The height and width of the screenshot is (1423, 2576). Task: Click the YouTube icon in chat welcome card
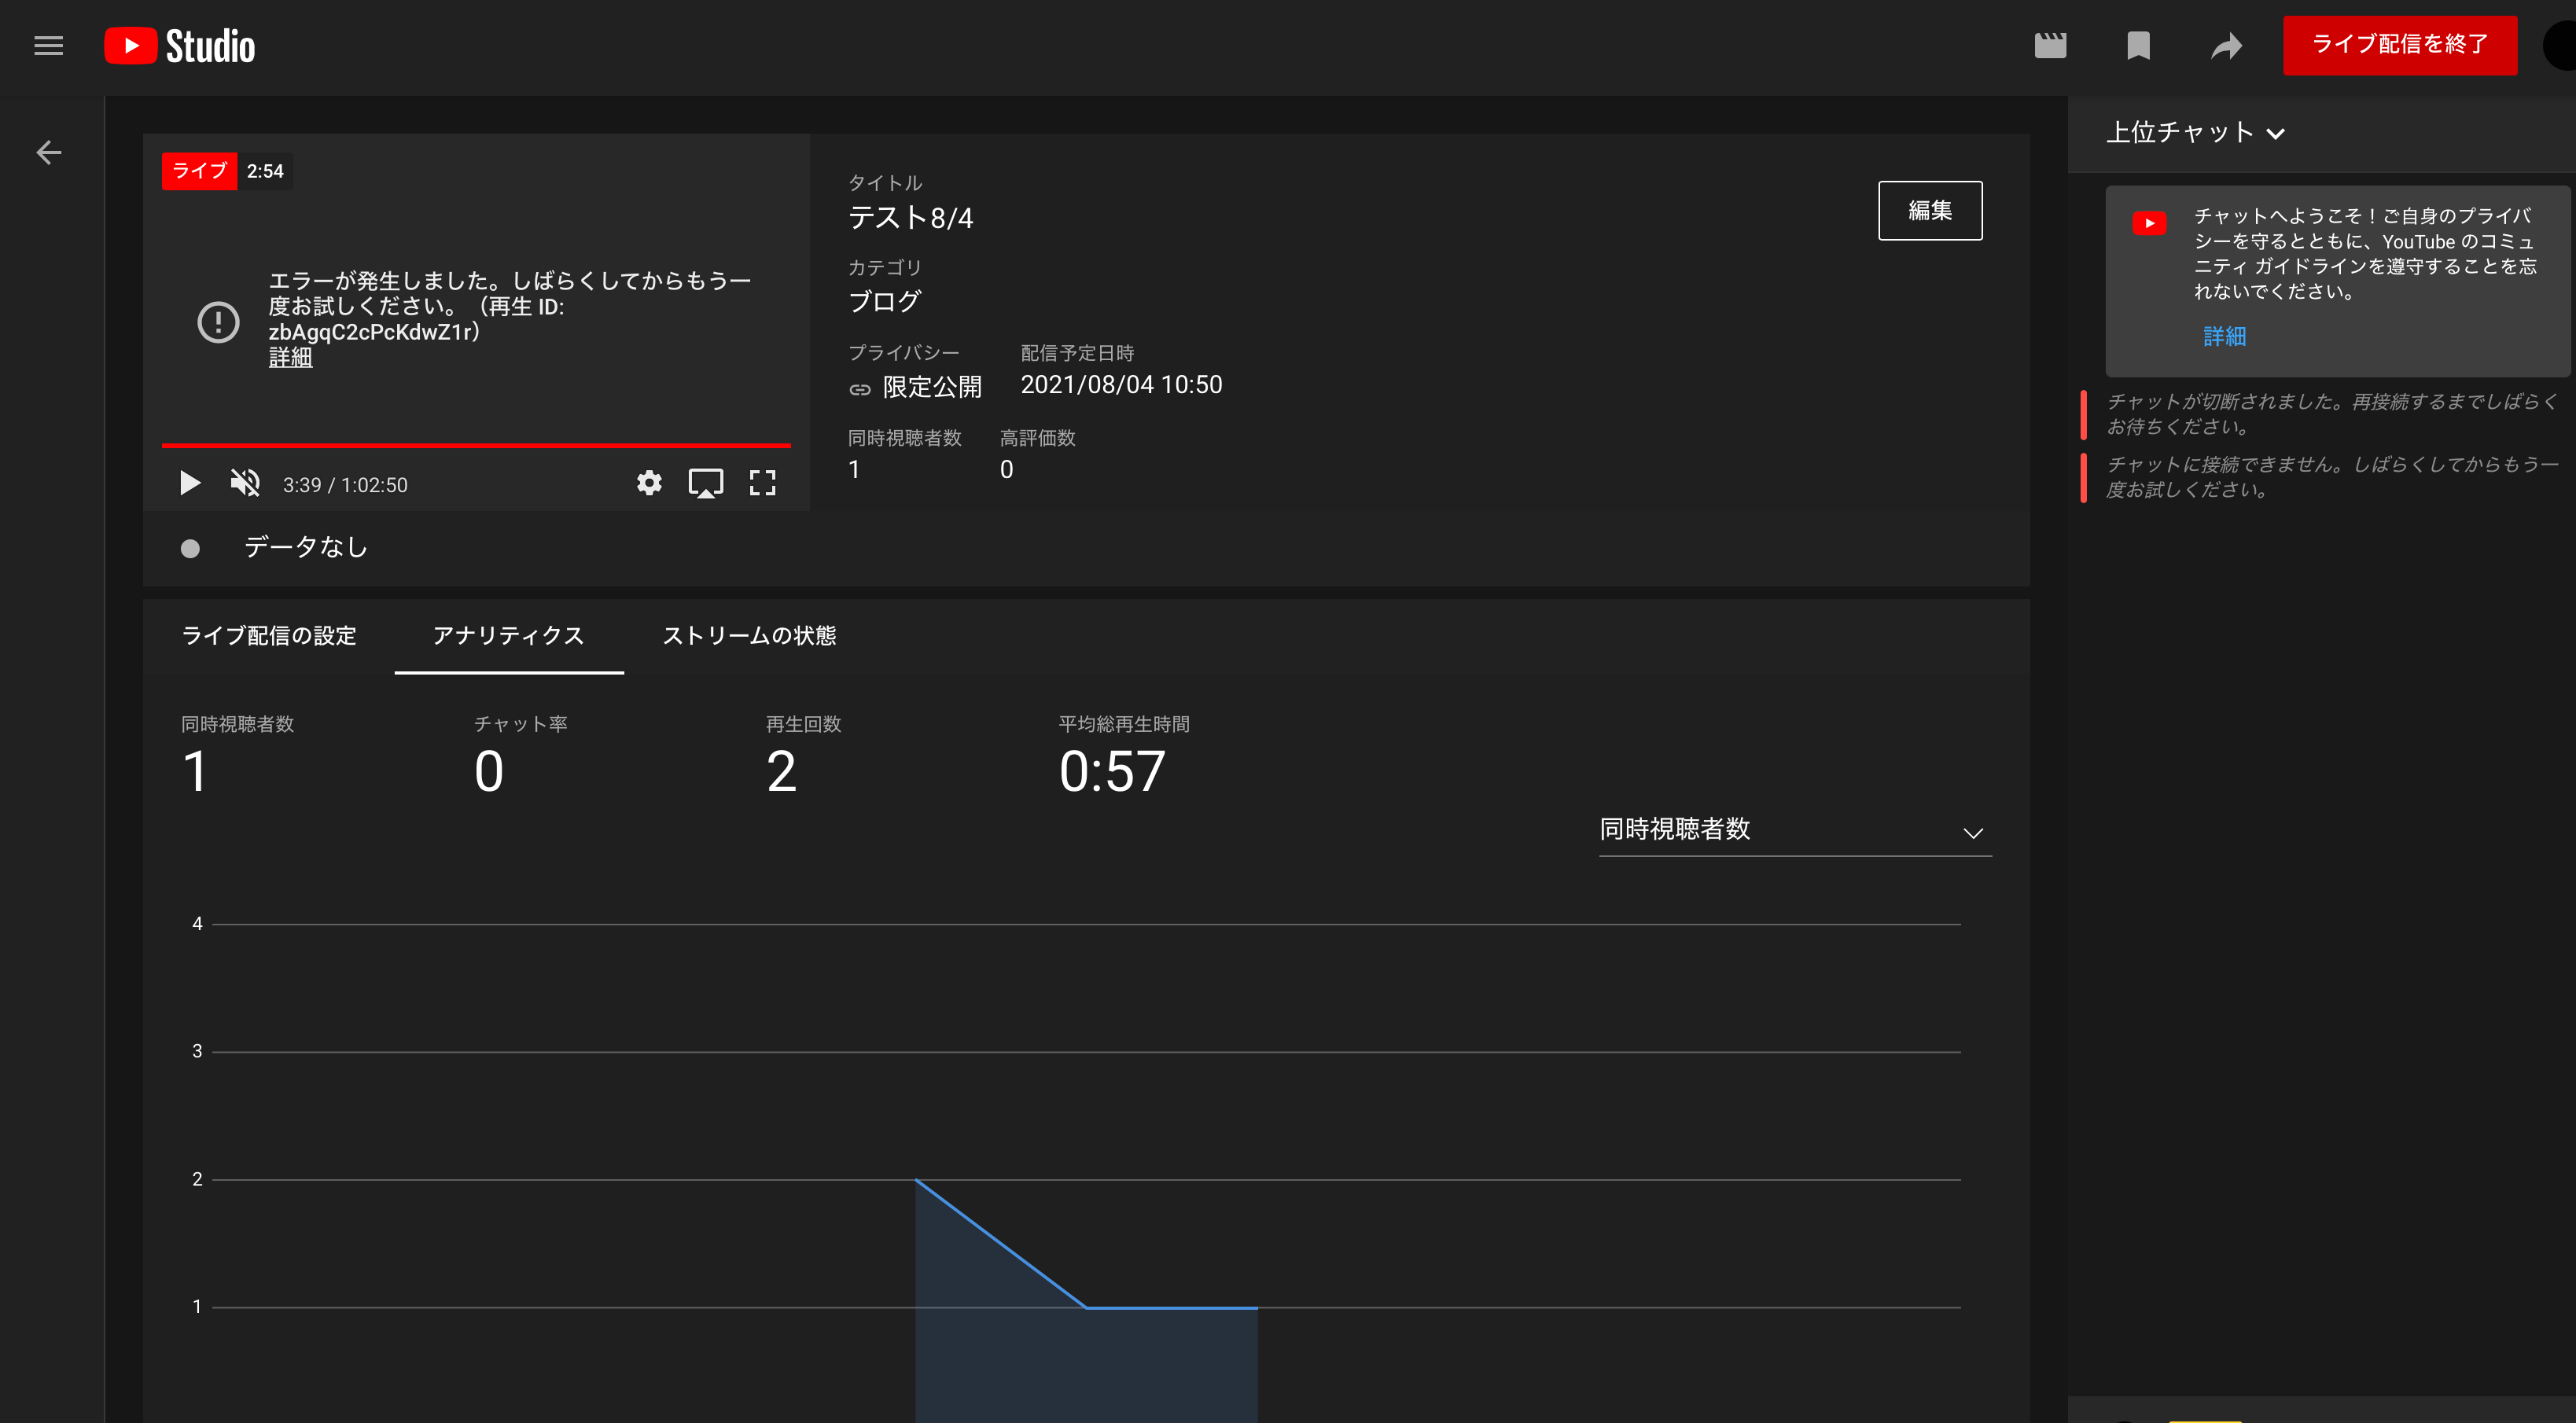pyautogui.click(x=2149, y=222)
